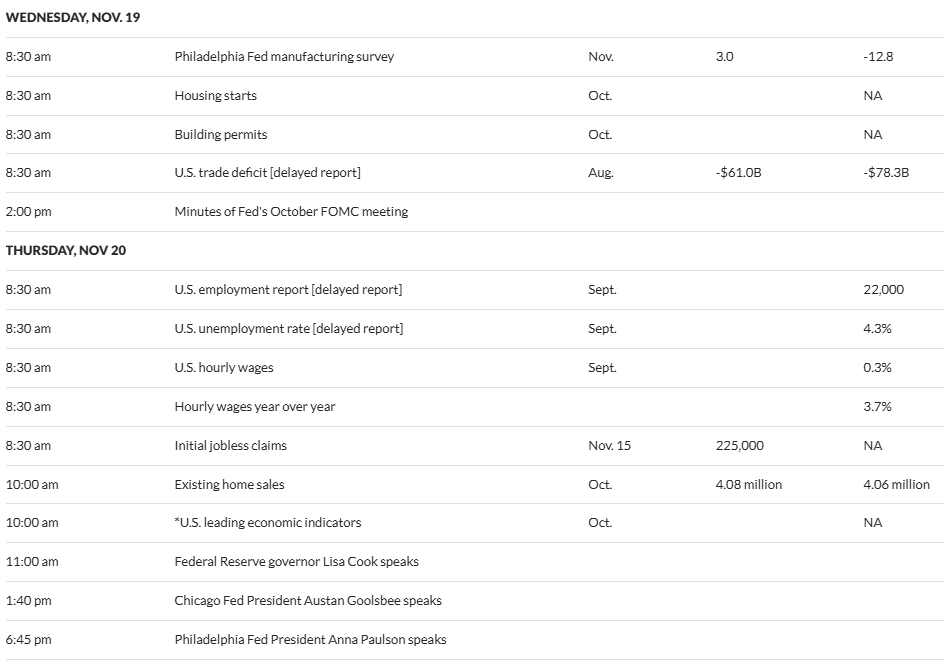Select the 4.06 million previous home sales value
Viewport: 944px width, 661px height.
click(896, 485)
